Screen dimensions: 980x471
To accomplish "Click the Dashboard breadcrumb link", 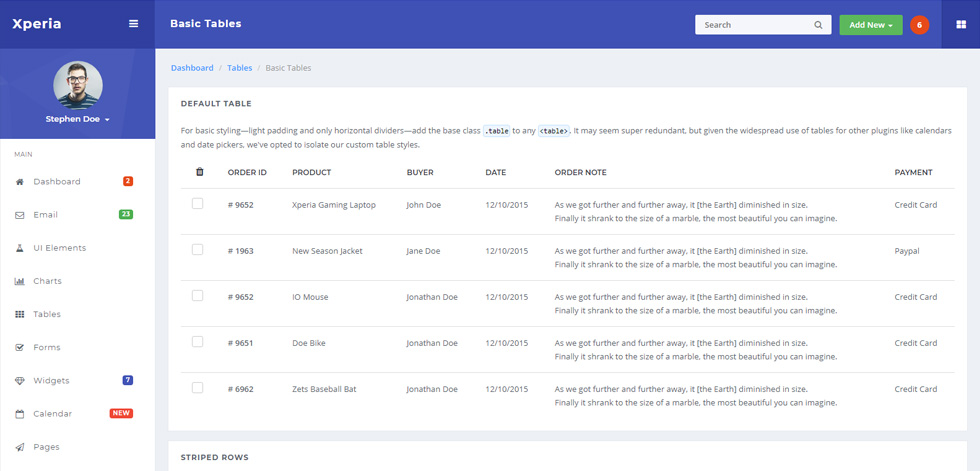I will (x=192, y=67).
